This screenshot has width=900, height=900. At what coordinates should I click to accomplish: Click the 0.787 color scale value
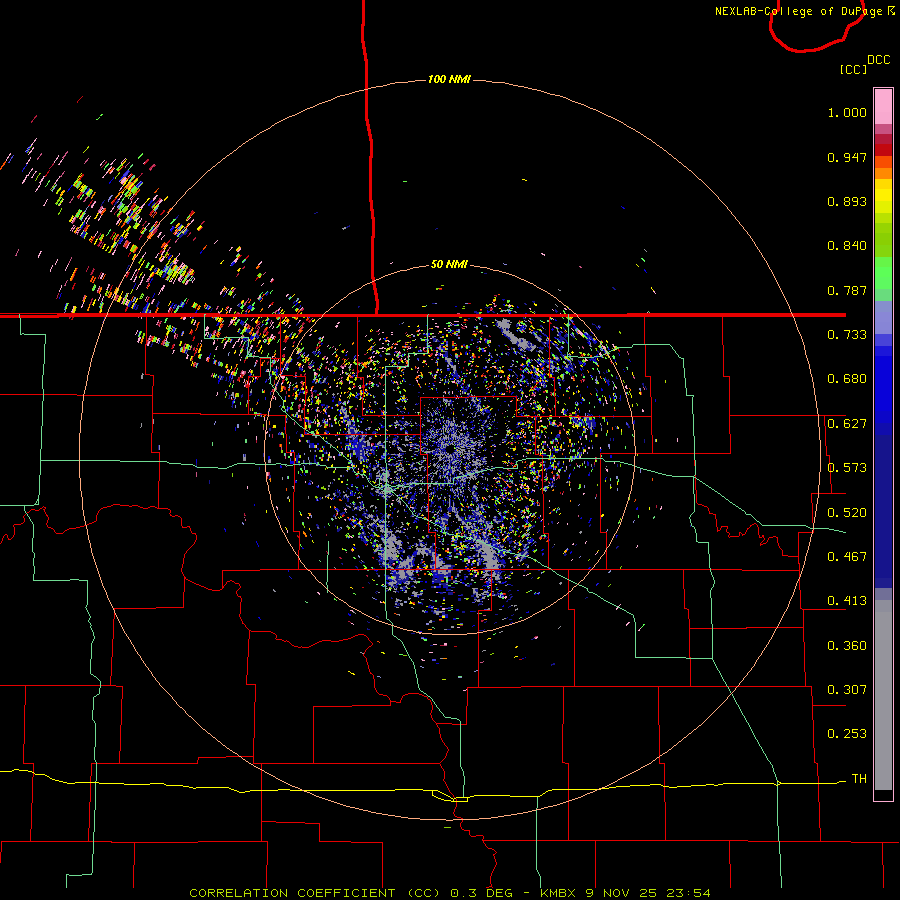[x=847, y=290]
